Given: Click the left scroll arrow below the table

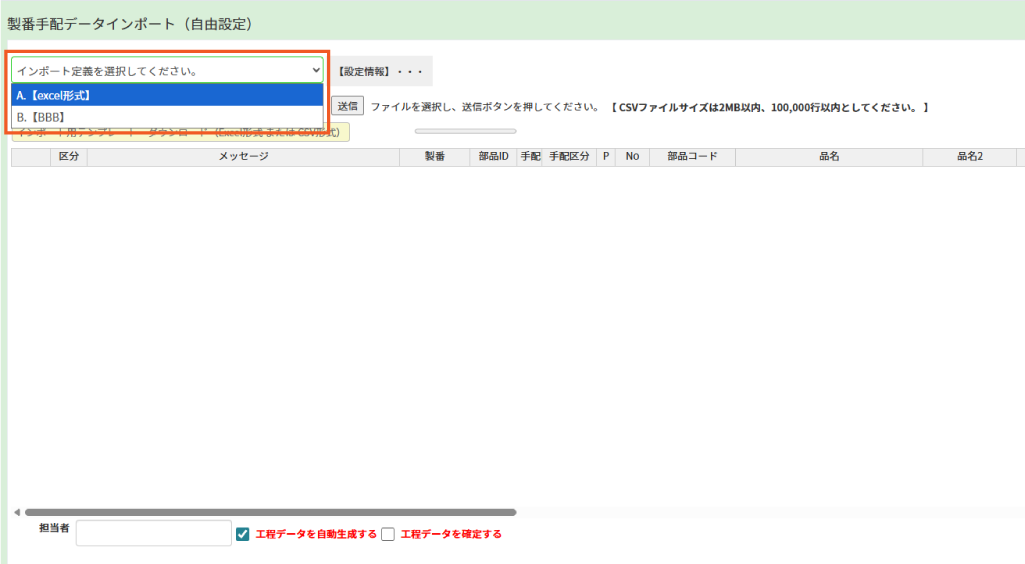Looking at the screenshot, I should click(16, 512).
